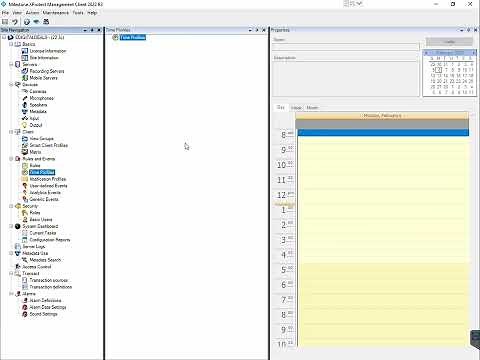Select Current Tasks in the tree
Screen dimensions: 480x360
[43, 233]
